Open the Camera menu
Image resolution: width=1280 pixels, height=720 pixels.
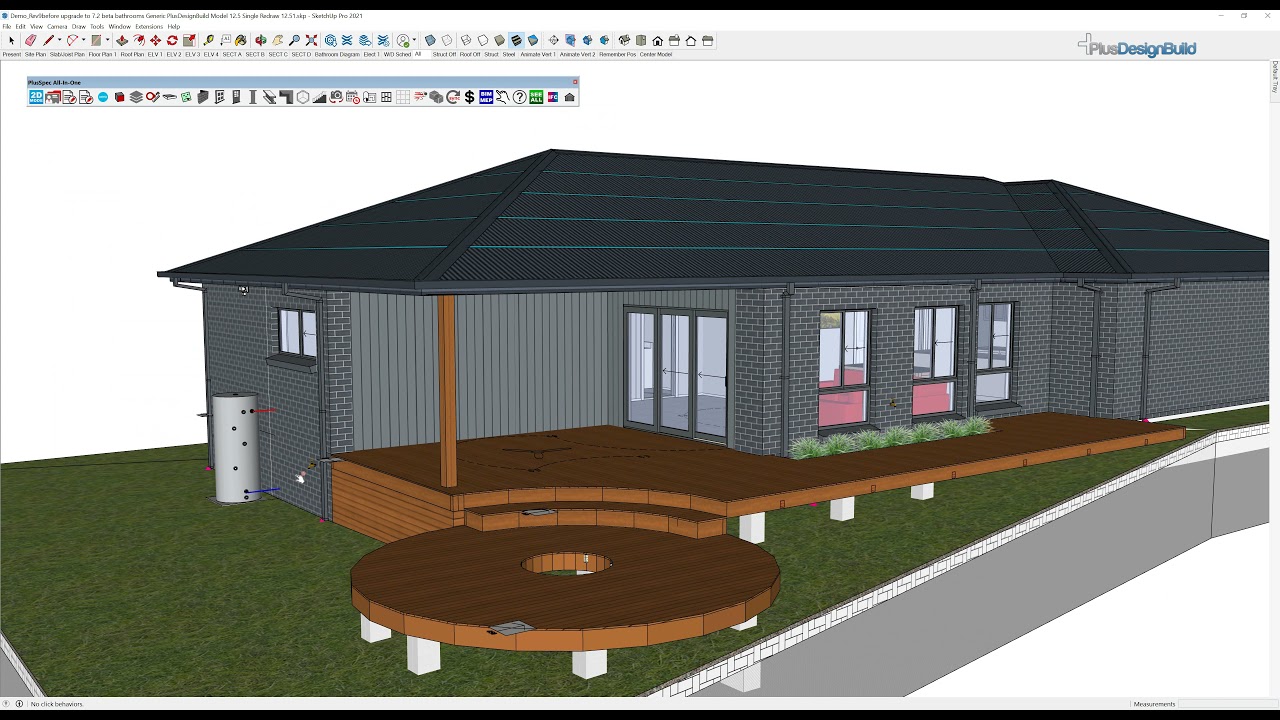tap(57, 27)
